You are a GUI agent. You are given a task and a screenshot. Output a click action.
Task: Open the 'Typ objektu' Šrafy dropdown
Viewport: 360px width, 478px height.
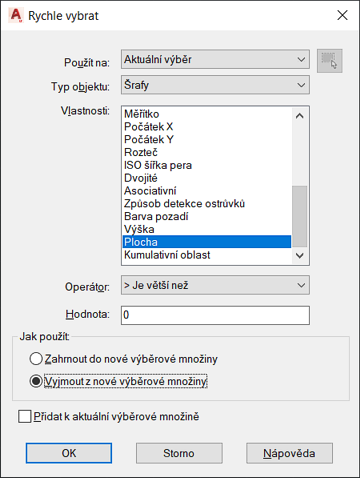click(215, 85)
